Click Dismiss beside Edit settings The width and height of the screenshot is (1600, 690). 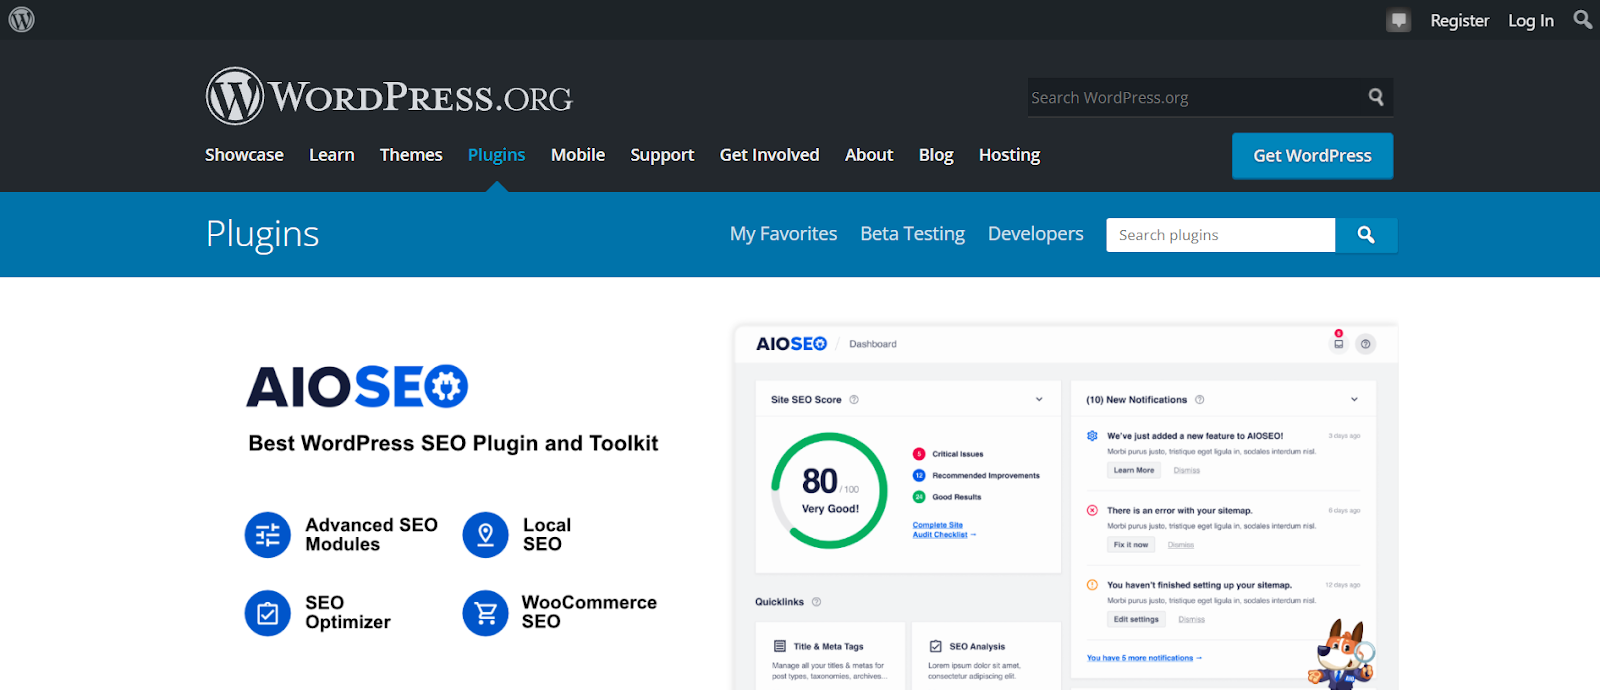pos(1191,619)
